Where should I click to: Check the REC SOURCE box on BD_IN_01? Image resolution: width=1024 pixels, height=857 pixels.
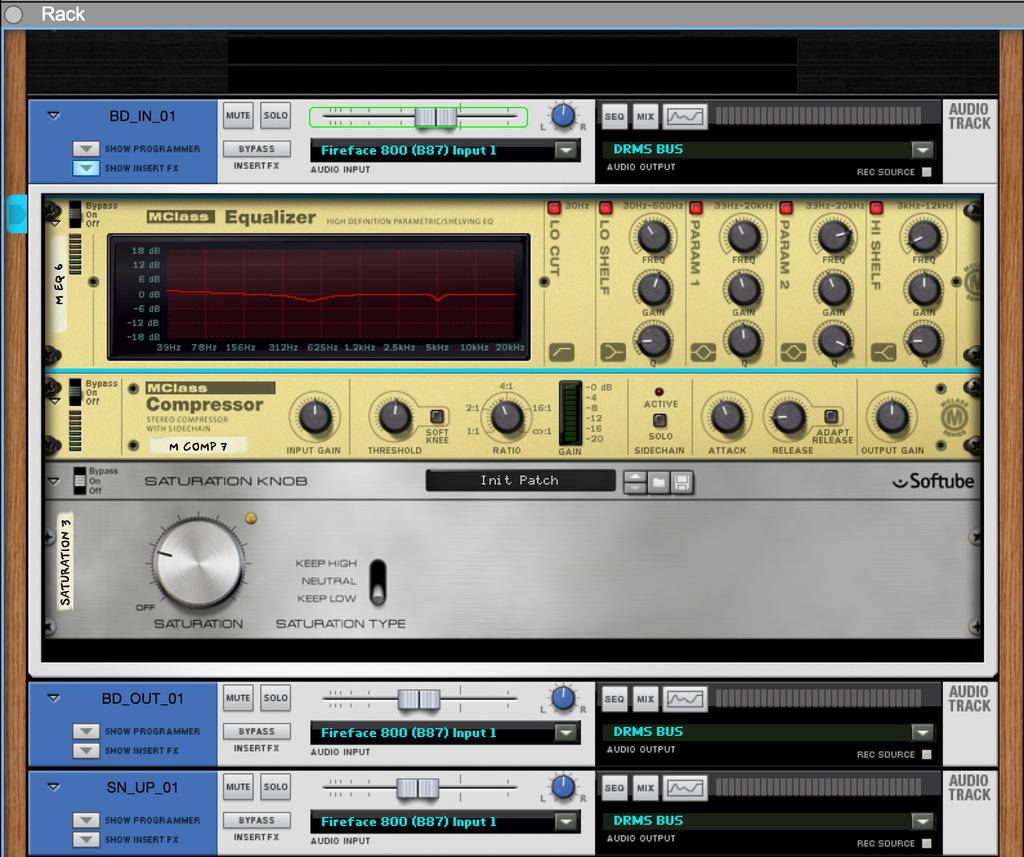(x=926, y=172)
